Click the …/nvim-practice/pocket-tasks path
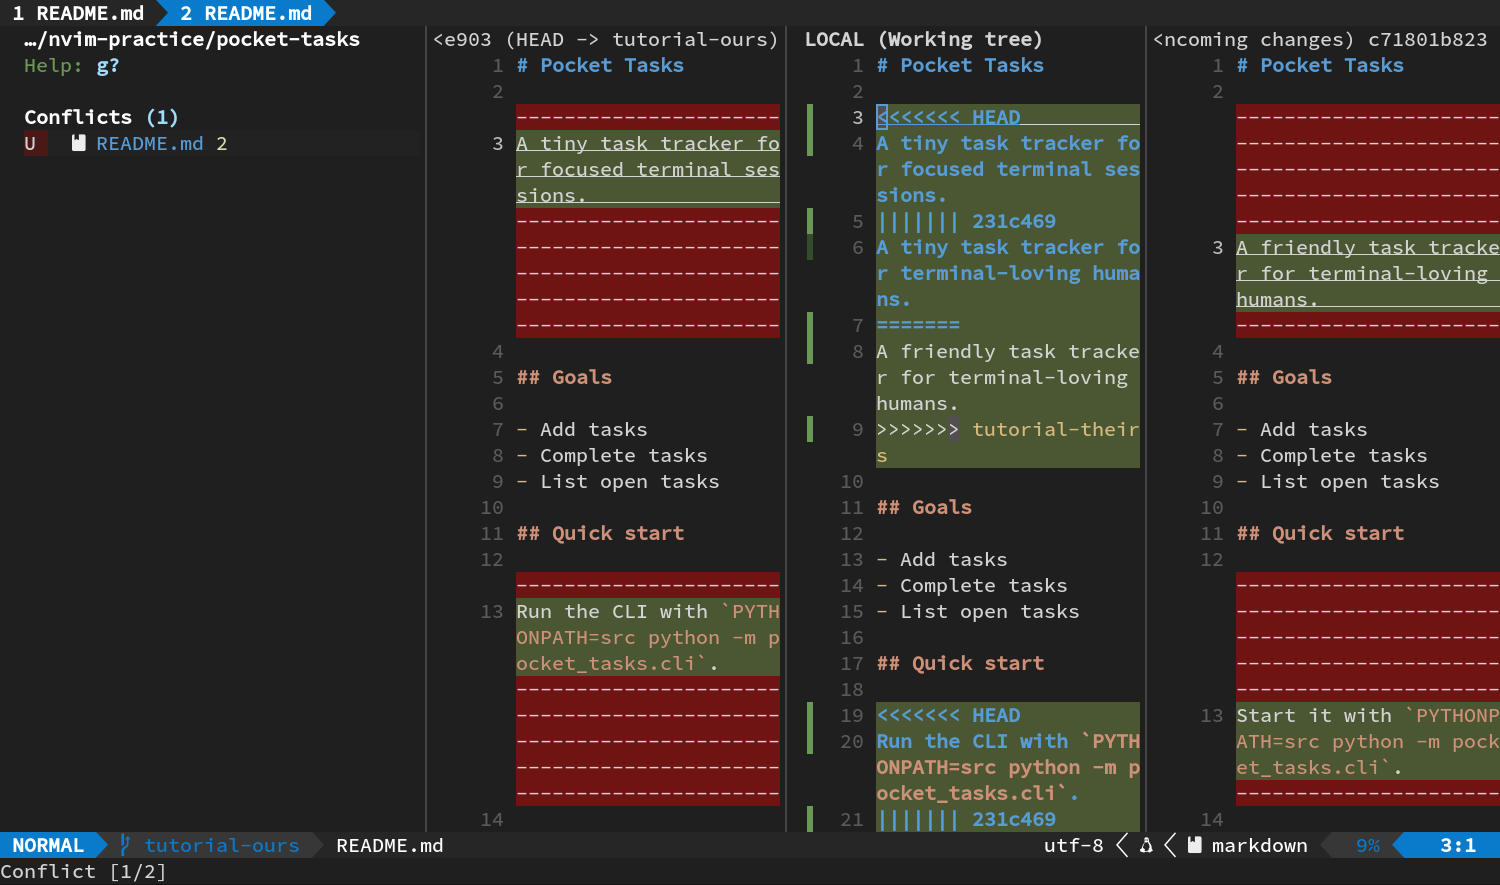Viewport: 1500px width, 885px height. click(x=191, y=39)
